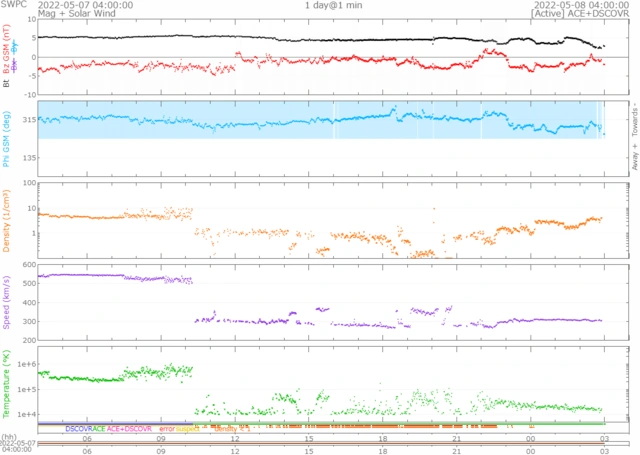Click the 12 hour tick on time axis

pyautogui.click(x=235, y=438)
